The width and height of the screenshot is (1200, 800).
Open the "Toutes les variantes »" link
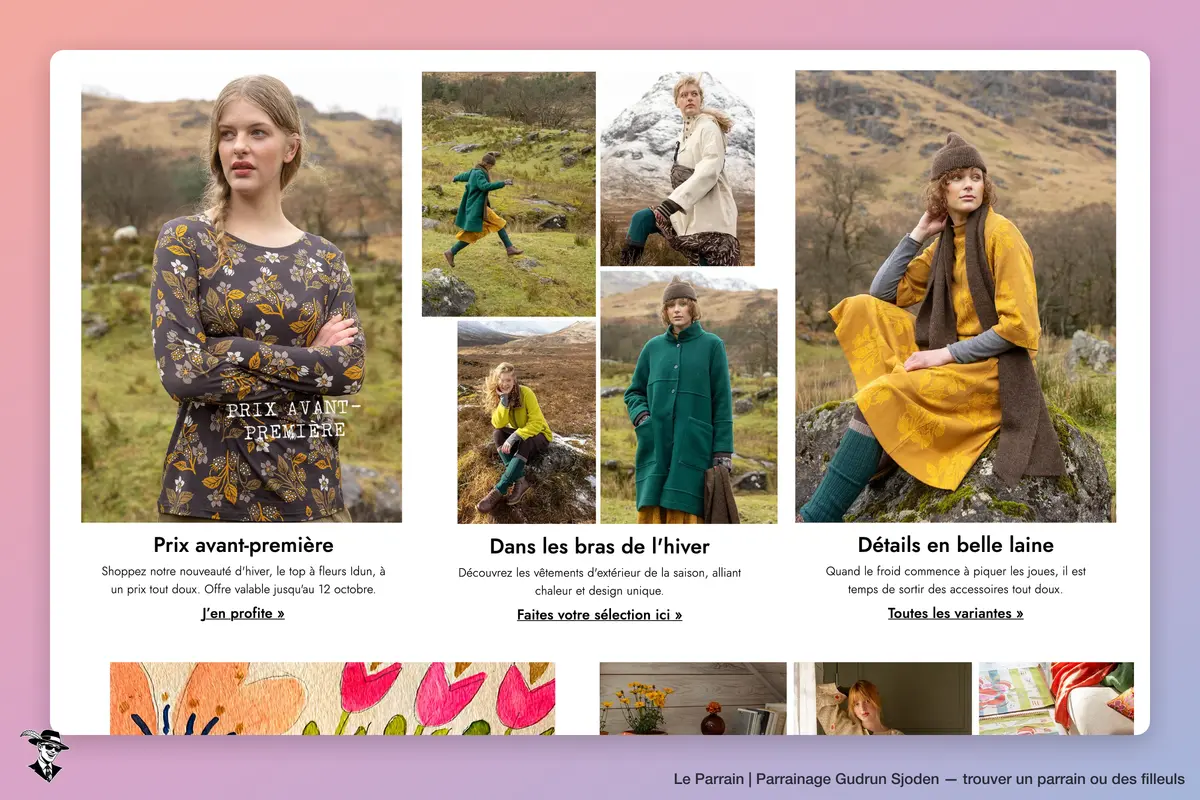955,613
